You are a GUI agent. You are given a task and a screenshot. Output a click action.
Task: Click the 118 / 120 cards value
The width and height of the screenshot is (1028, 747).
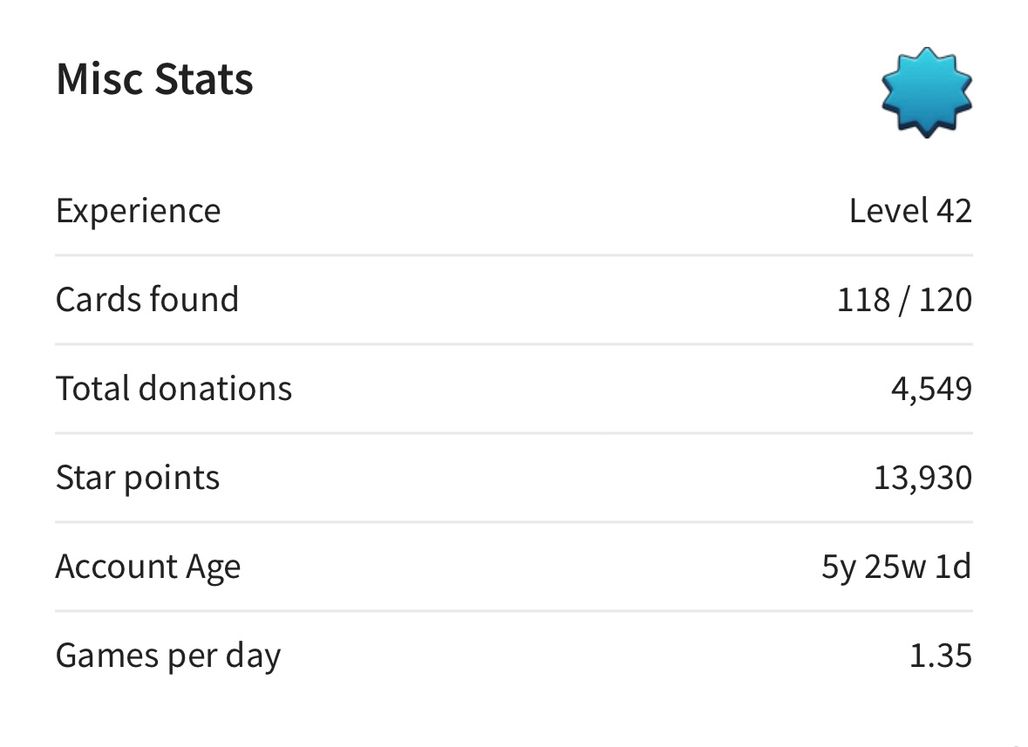[904, 300]
